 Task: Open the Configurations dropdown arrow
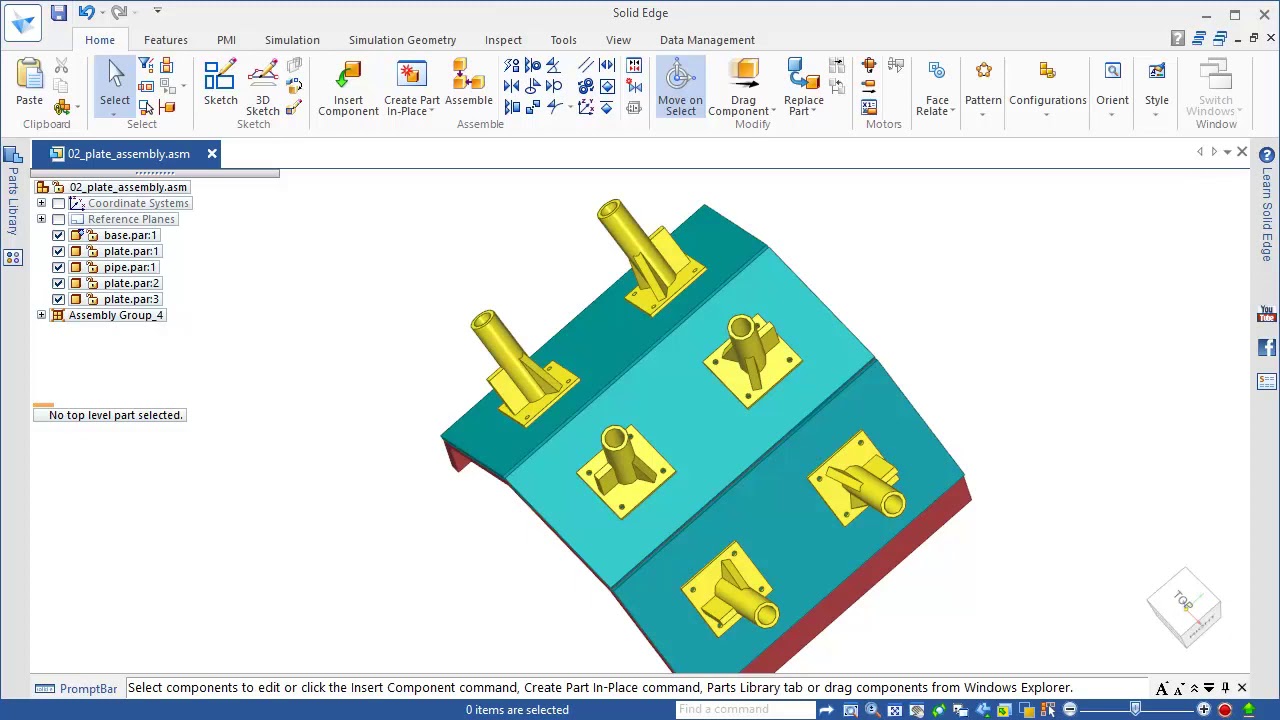(x=1047, y=113)
